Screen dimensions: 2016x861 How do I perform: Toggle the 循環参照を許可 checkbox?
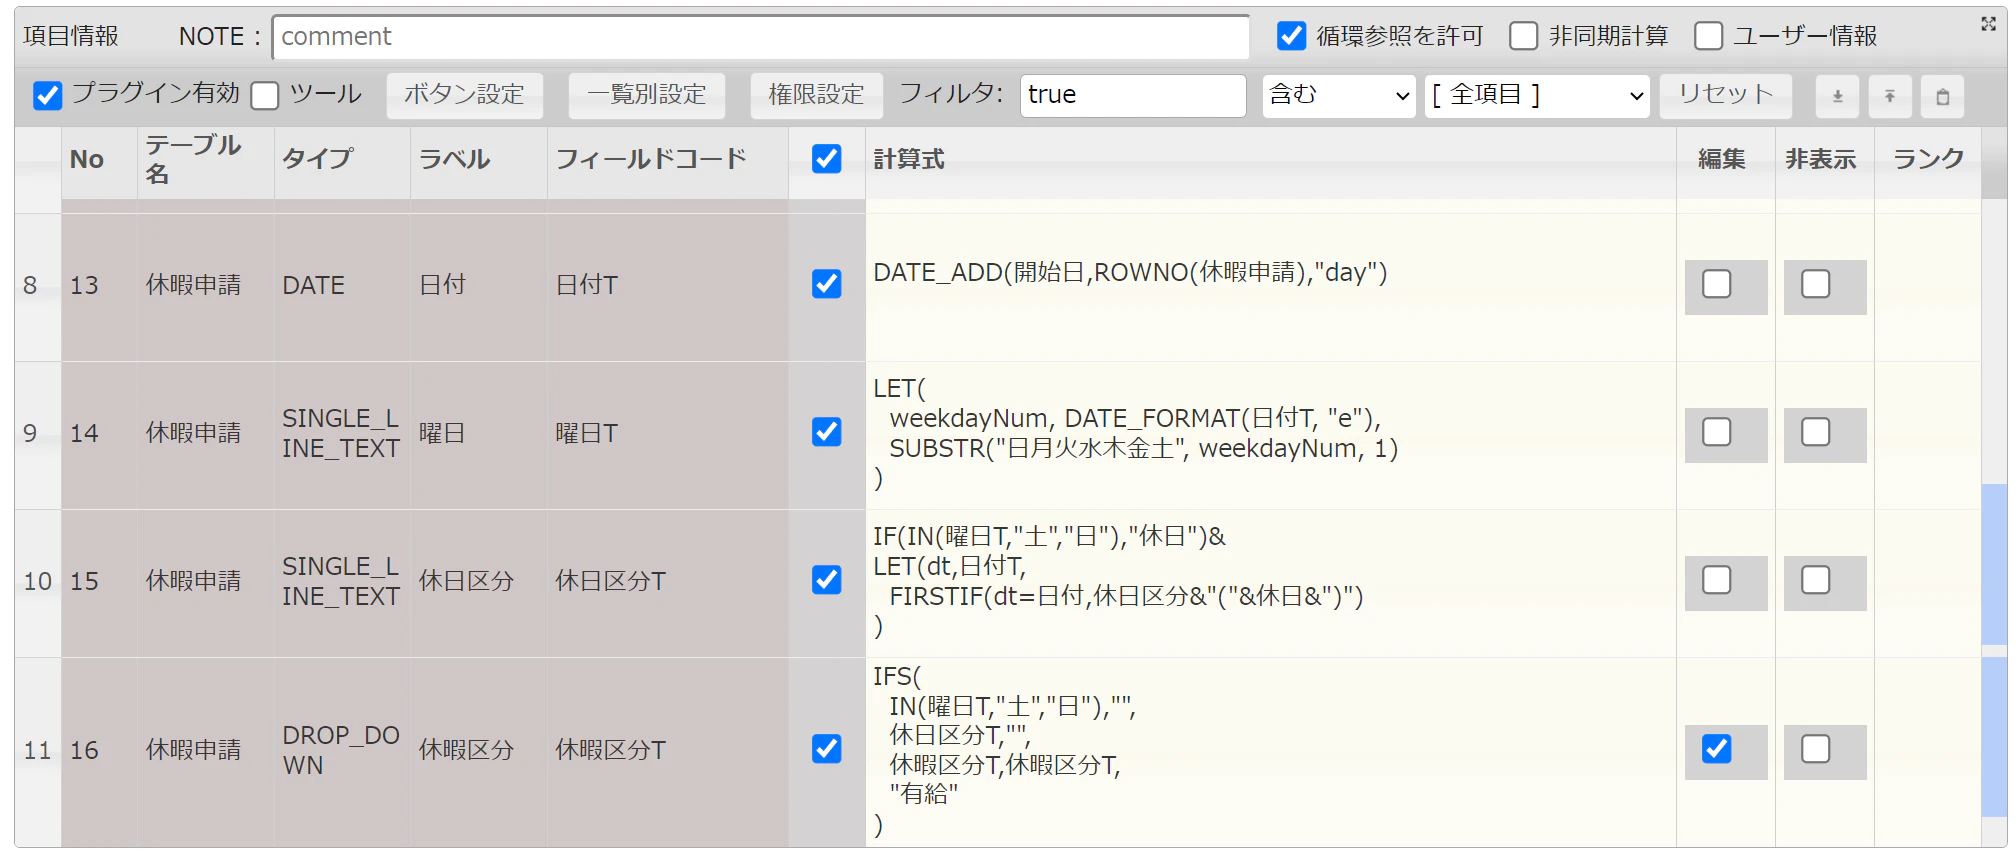[1291, 36]
